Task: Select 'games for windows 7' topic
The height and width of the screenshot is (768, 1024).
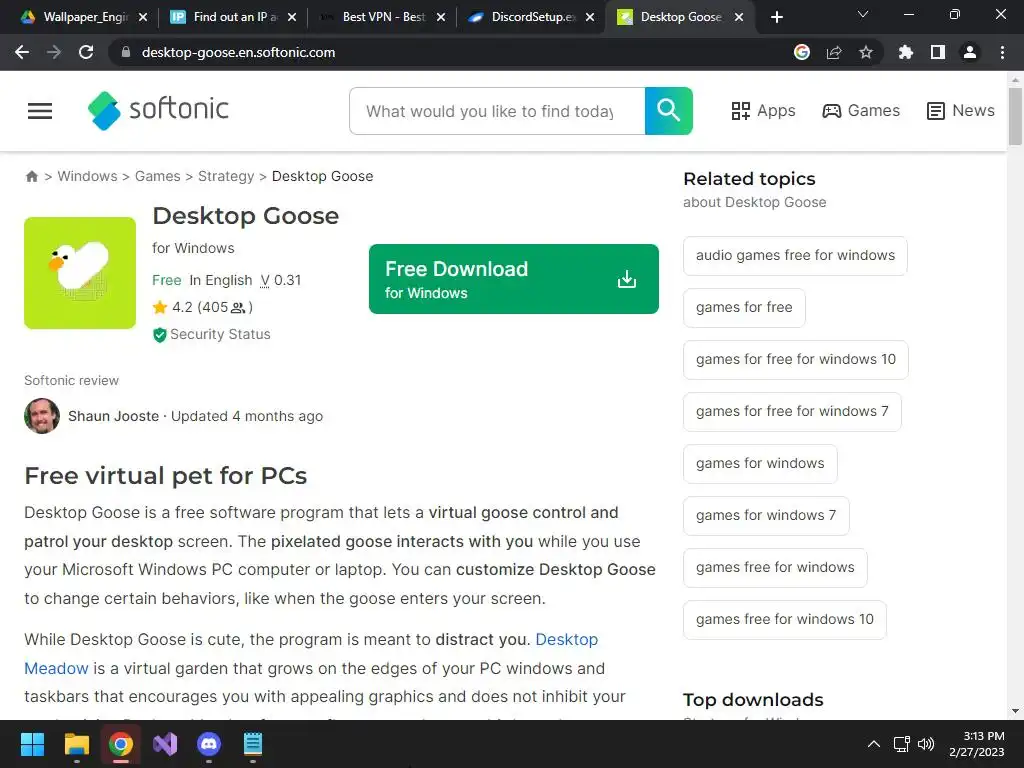Action: [x=766, y=515]
